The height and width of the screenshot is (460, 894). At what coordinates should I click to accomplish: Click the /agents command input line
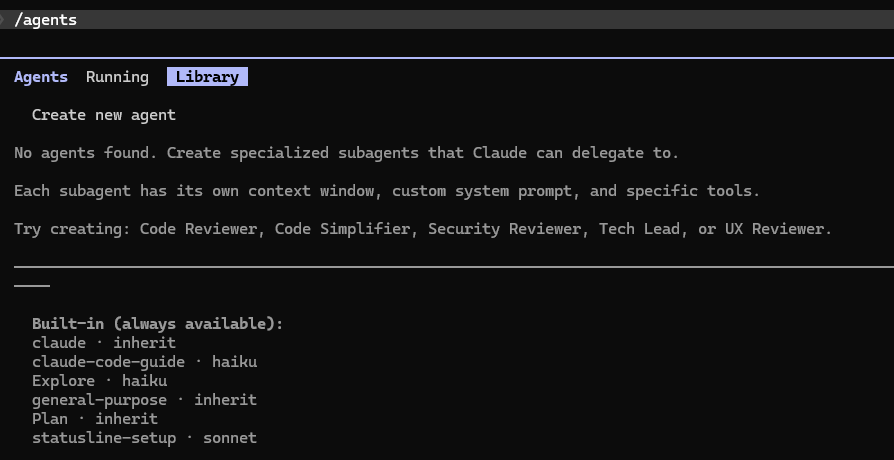pyautogui.click(x=447, y=19)
